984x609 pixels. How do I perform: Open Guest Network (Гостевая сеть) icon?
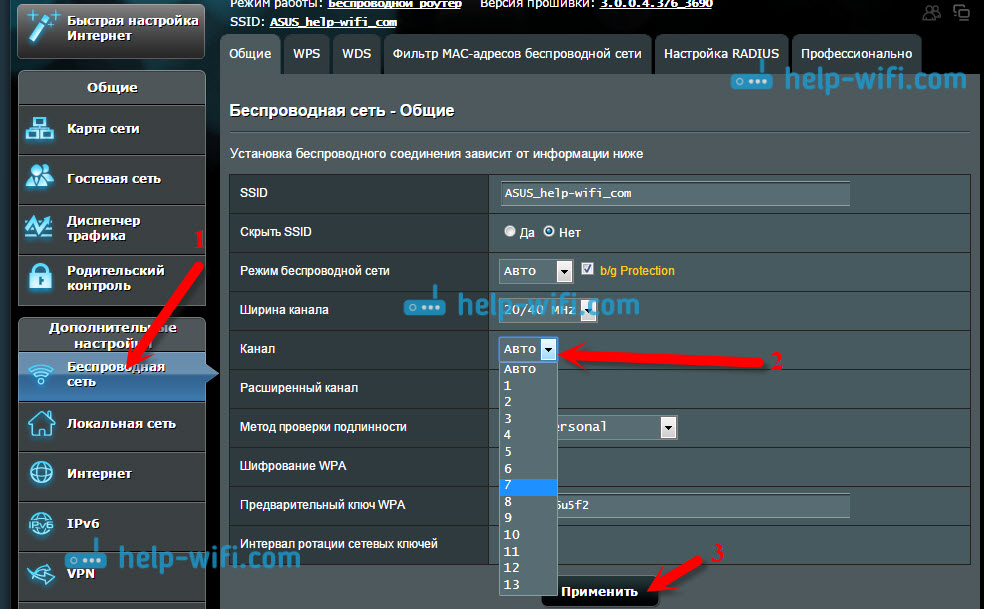point(41,179)
